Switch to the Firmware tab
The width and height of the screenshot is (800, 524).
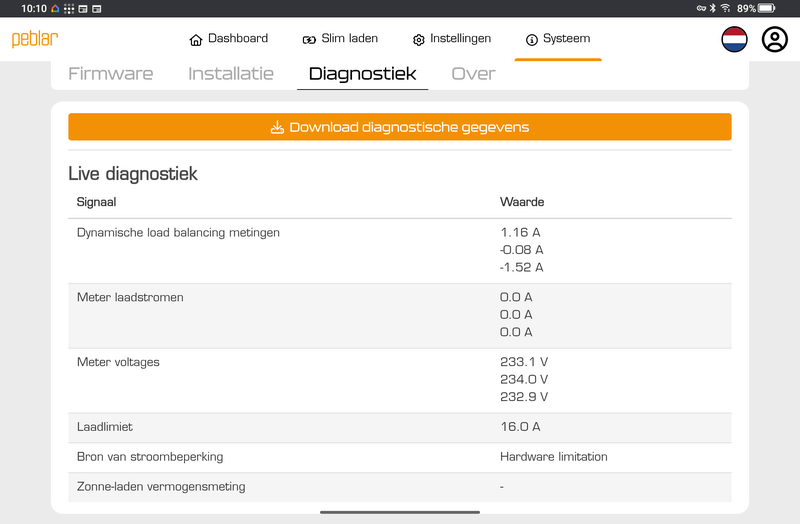click(x=111, y=73)
